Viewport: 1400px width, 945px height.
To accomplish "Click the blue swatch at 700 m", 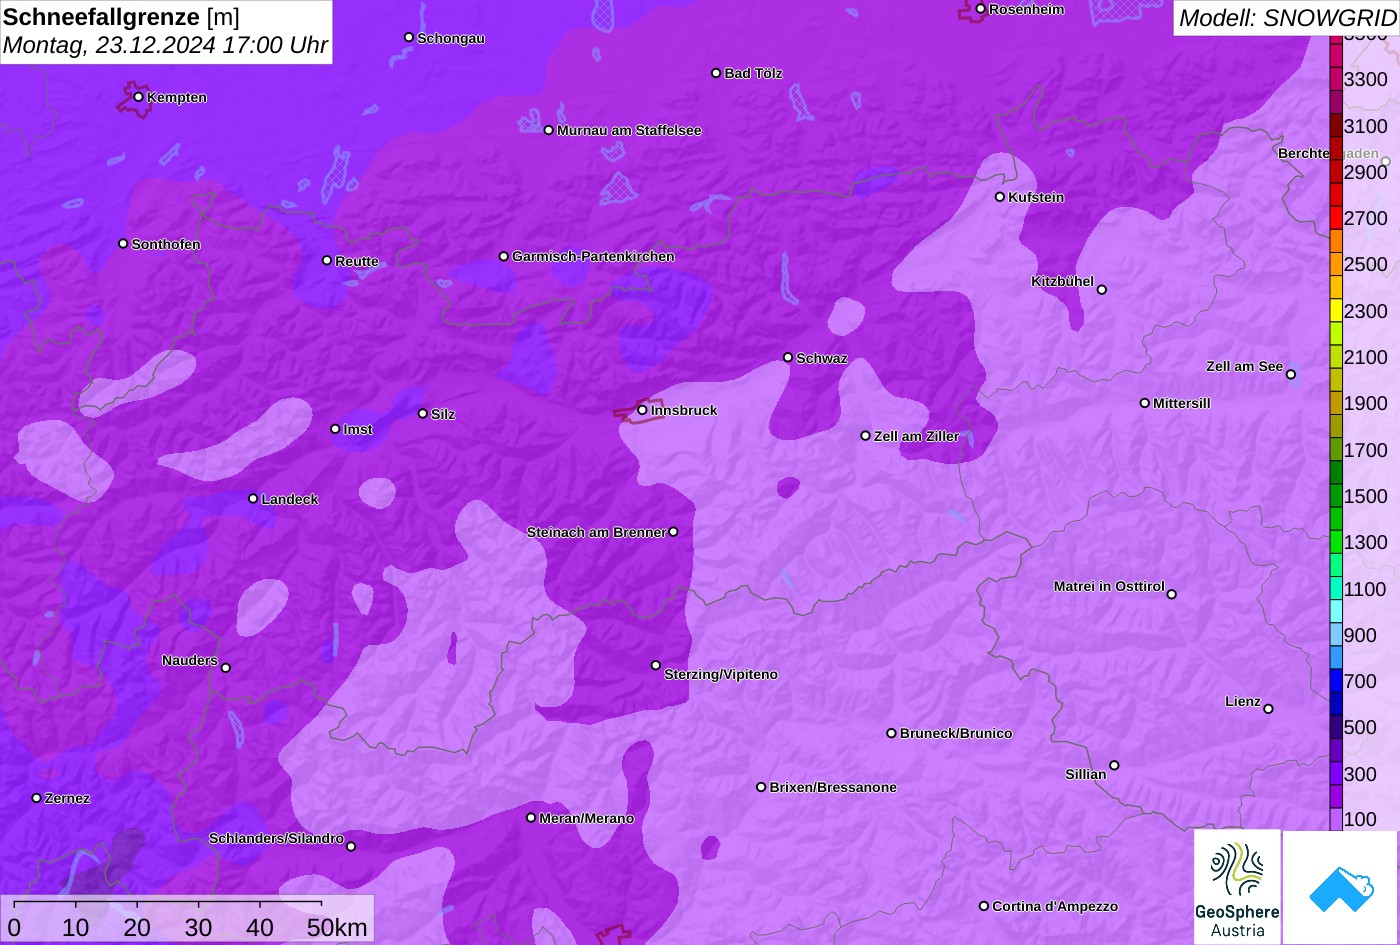I will (1336, 681).
